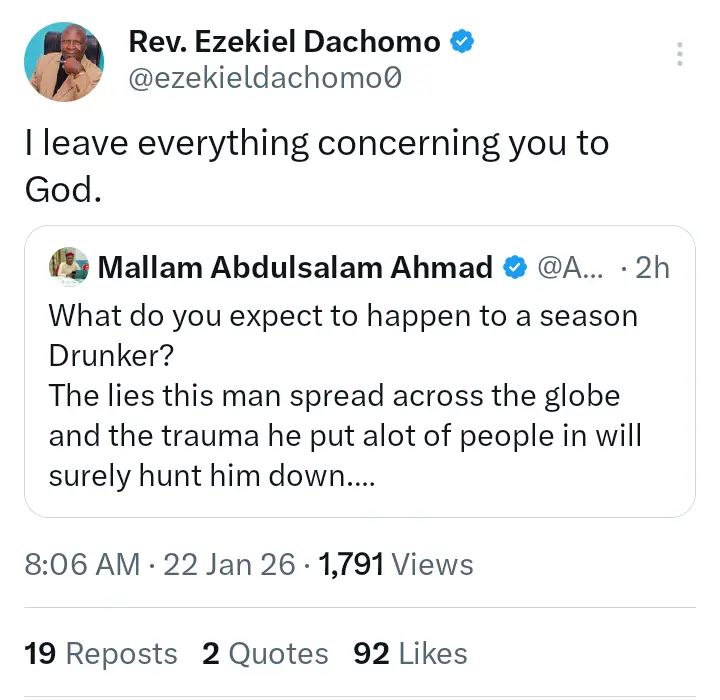Image resolution: width=720 pixels, height=700 pixels.
Task: Click Mallam Abdulsalam Ahmad's small avatar
Action: click(x=69, y=267)
